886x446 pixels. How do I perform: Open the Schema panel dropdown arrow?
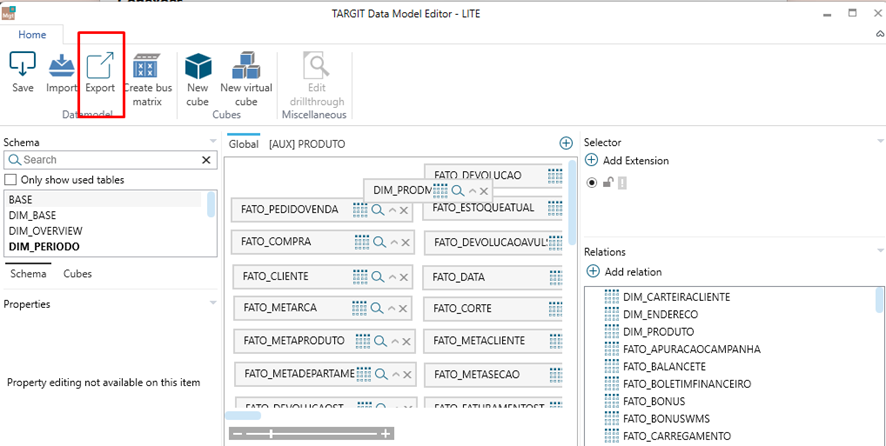coord(213,141)
